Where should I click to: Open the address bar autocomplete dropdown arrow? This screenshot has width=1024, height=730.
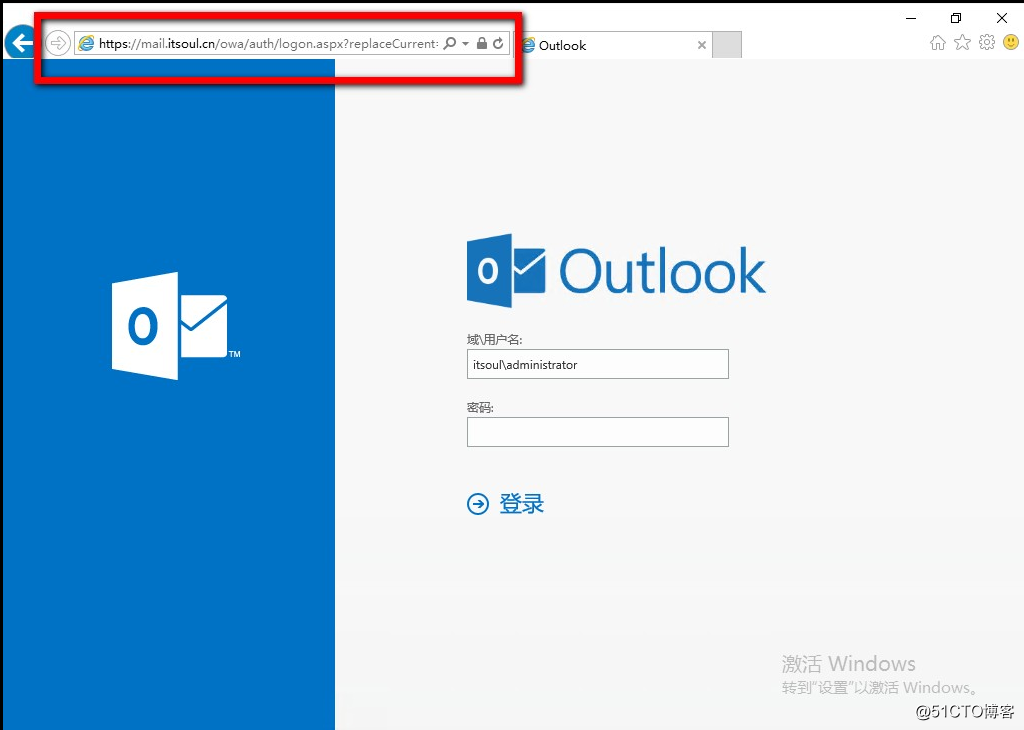click(x=466, y=44)
